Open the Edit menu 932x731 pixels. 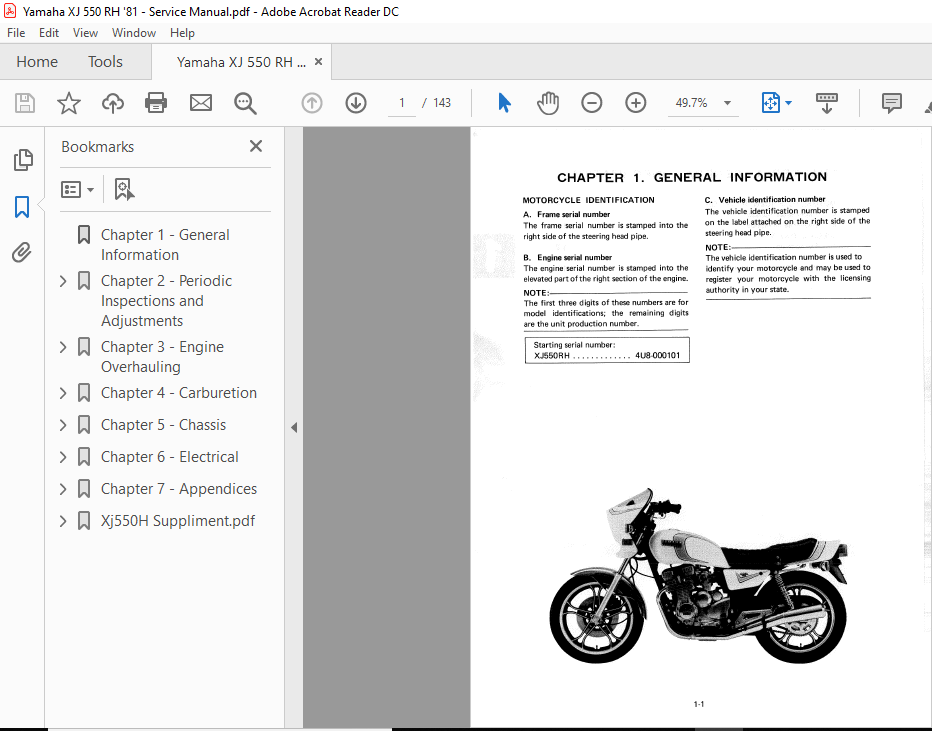(x=49, y=33)
